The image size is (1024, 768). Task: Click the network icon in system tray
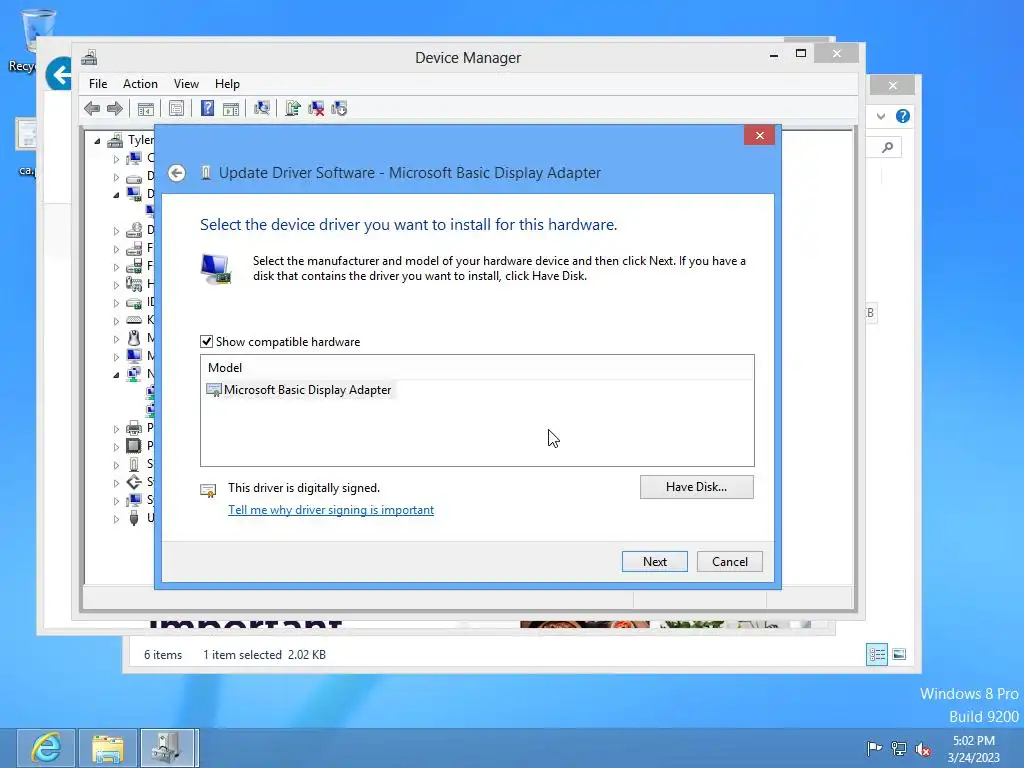pos(899,748)
